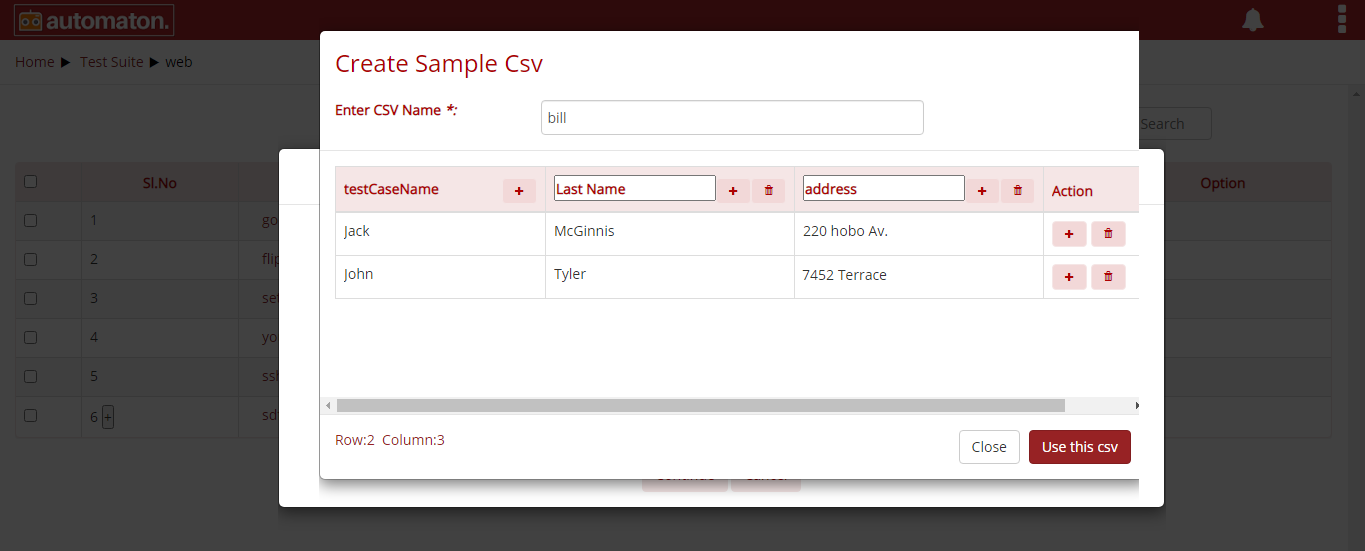
Task: Select the McGinnis cell
Action: coord(670,234)
